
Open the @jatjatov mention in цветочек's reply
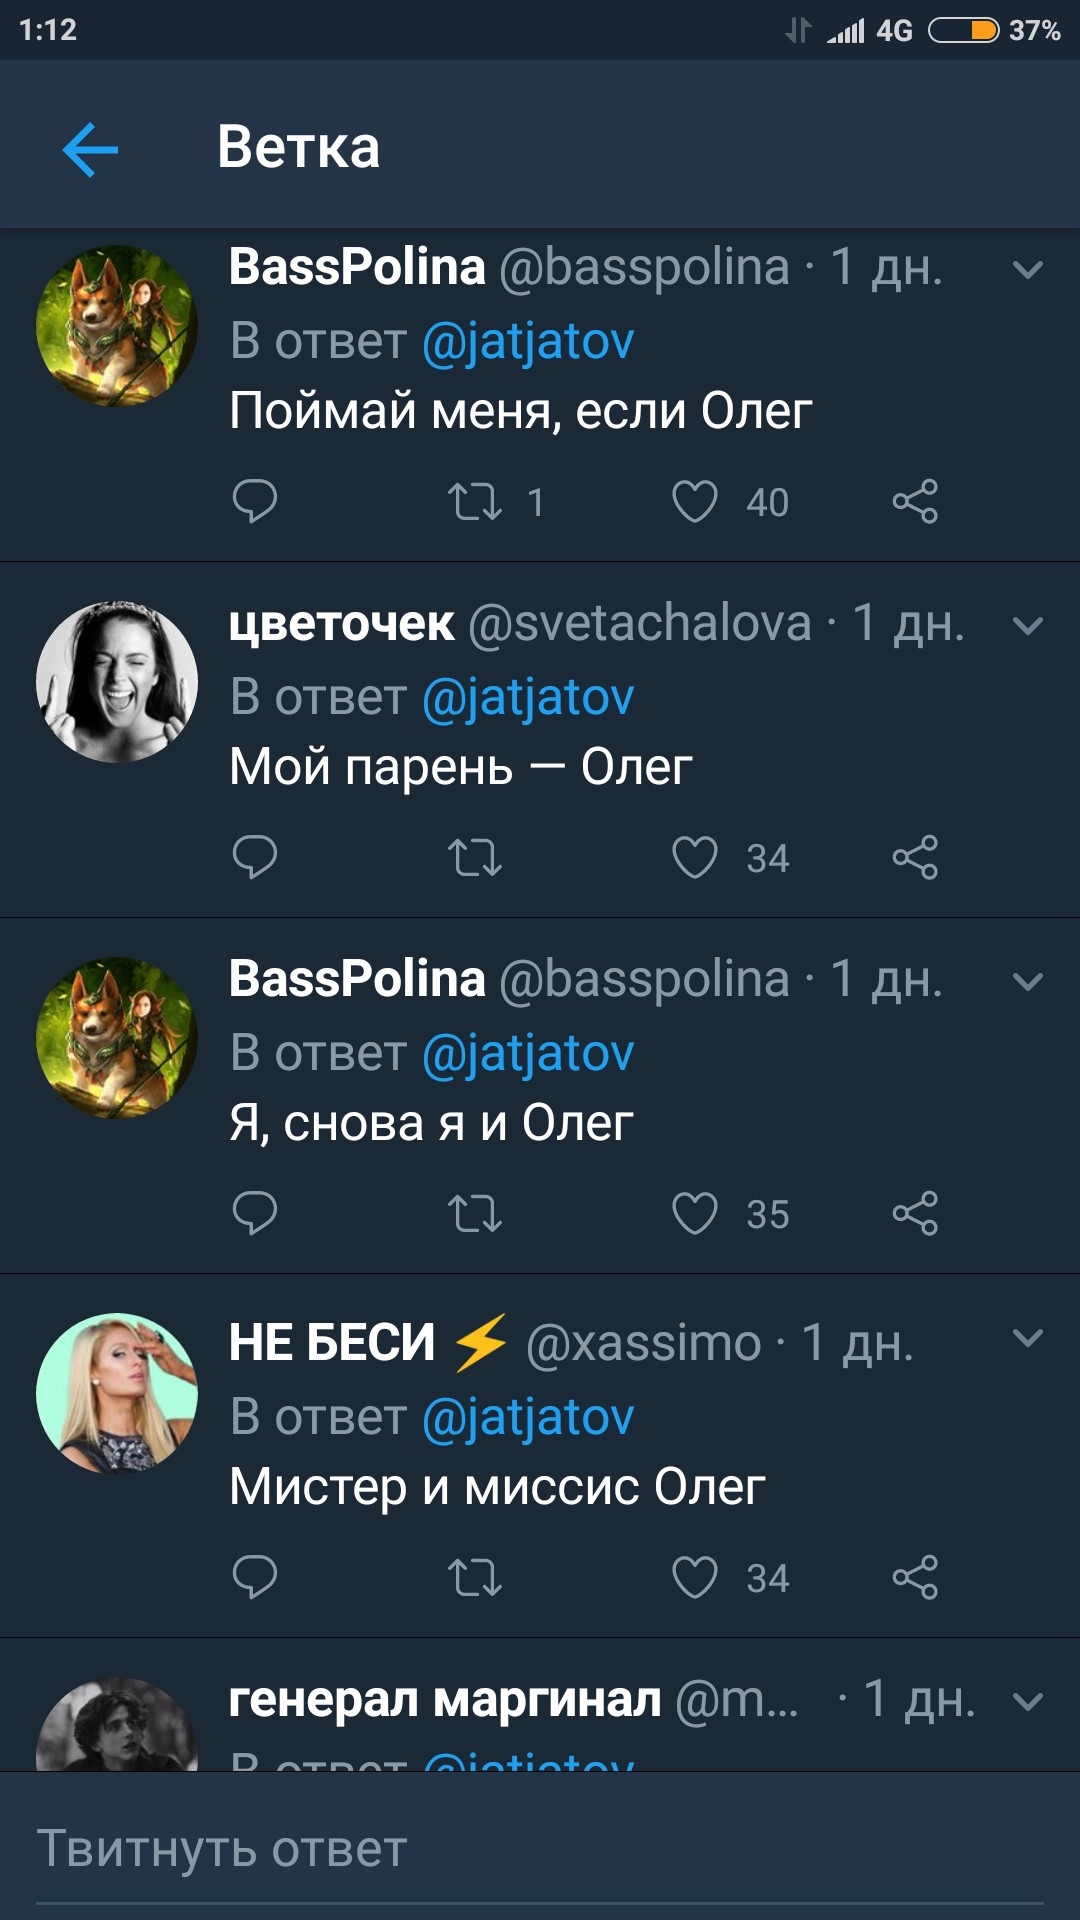528,697
